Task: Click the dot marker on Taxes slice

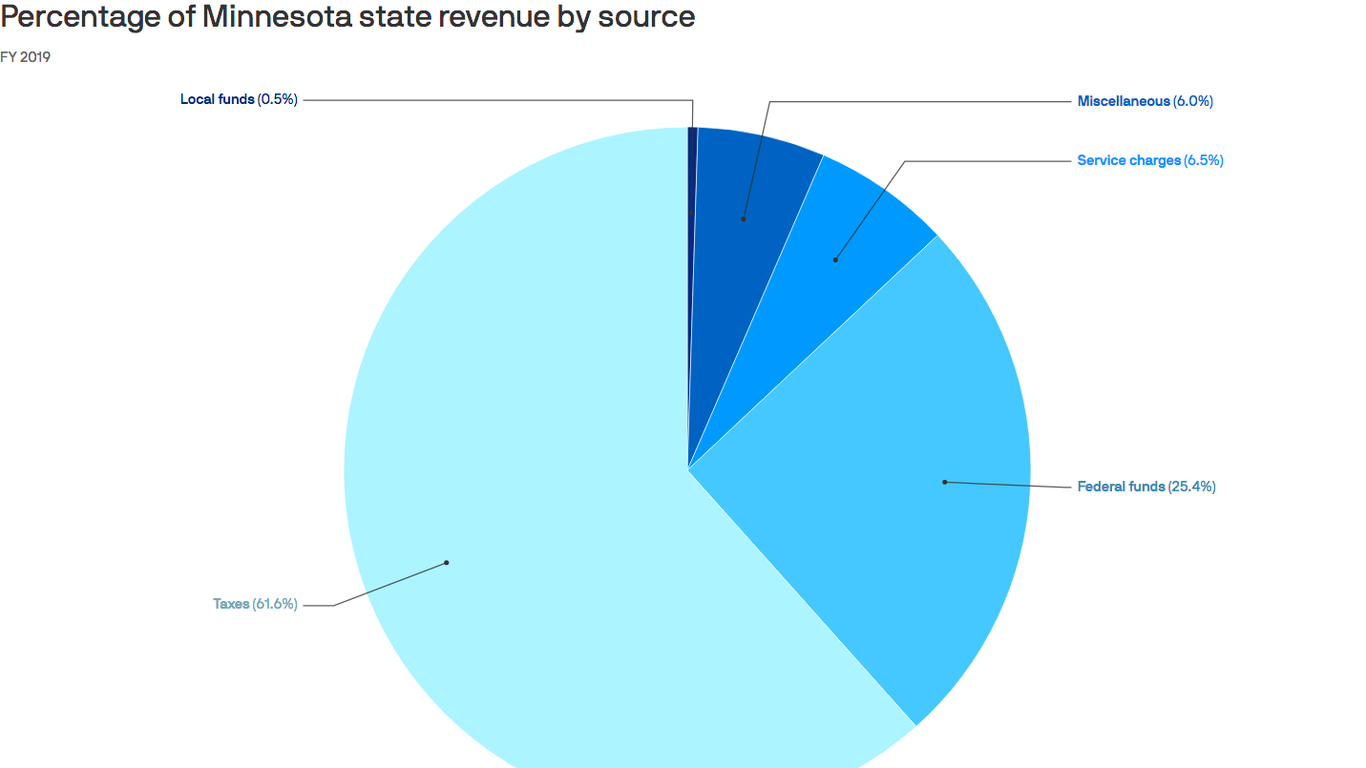Action: tap(447, 562)
